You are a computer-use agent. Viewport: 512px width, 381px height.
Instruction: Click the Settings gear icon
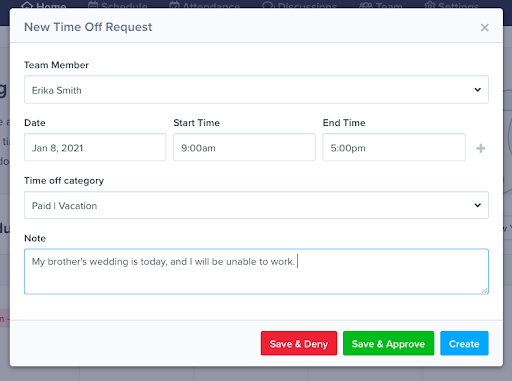point(430,5)
